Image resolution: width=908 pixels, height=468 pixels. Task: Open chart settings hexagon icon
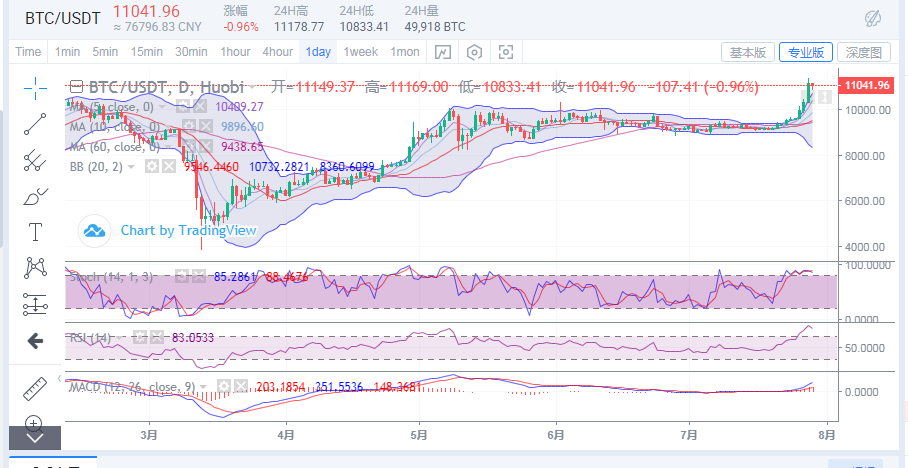pyautogui.click(x=474, y=52)
